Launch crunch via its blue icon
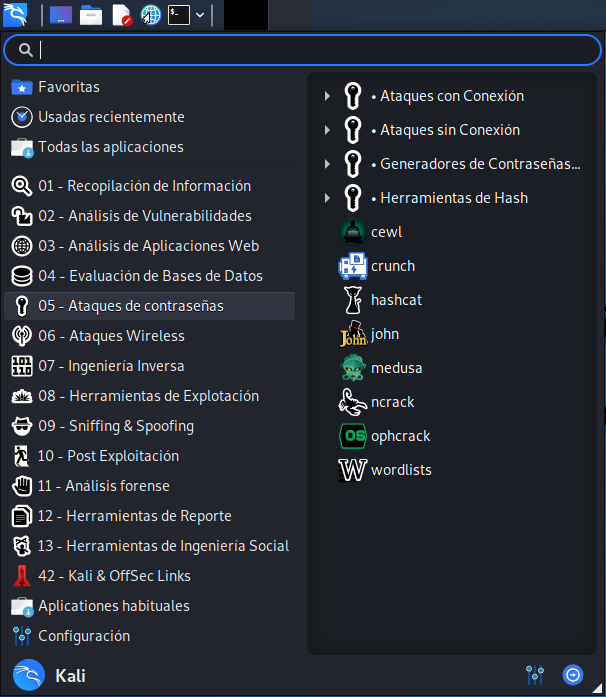This screenshot has width=606, height=697. [x=353, y=266]
